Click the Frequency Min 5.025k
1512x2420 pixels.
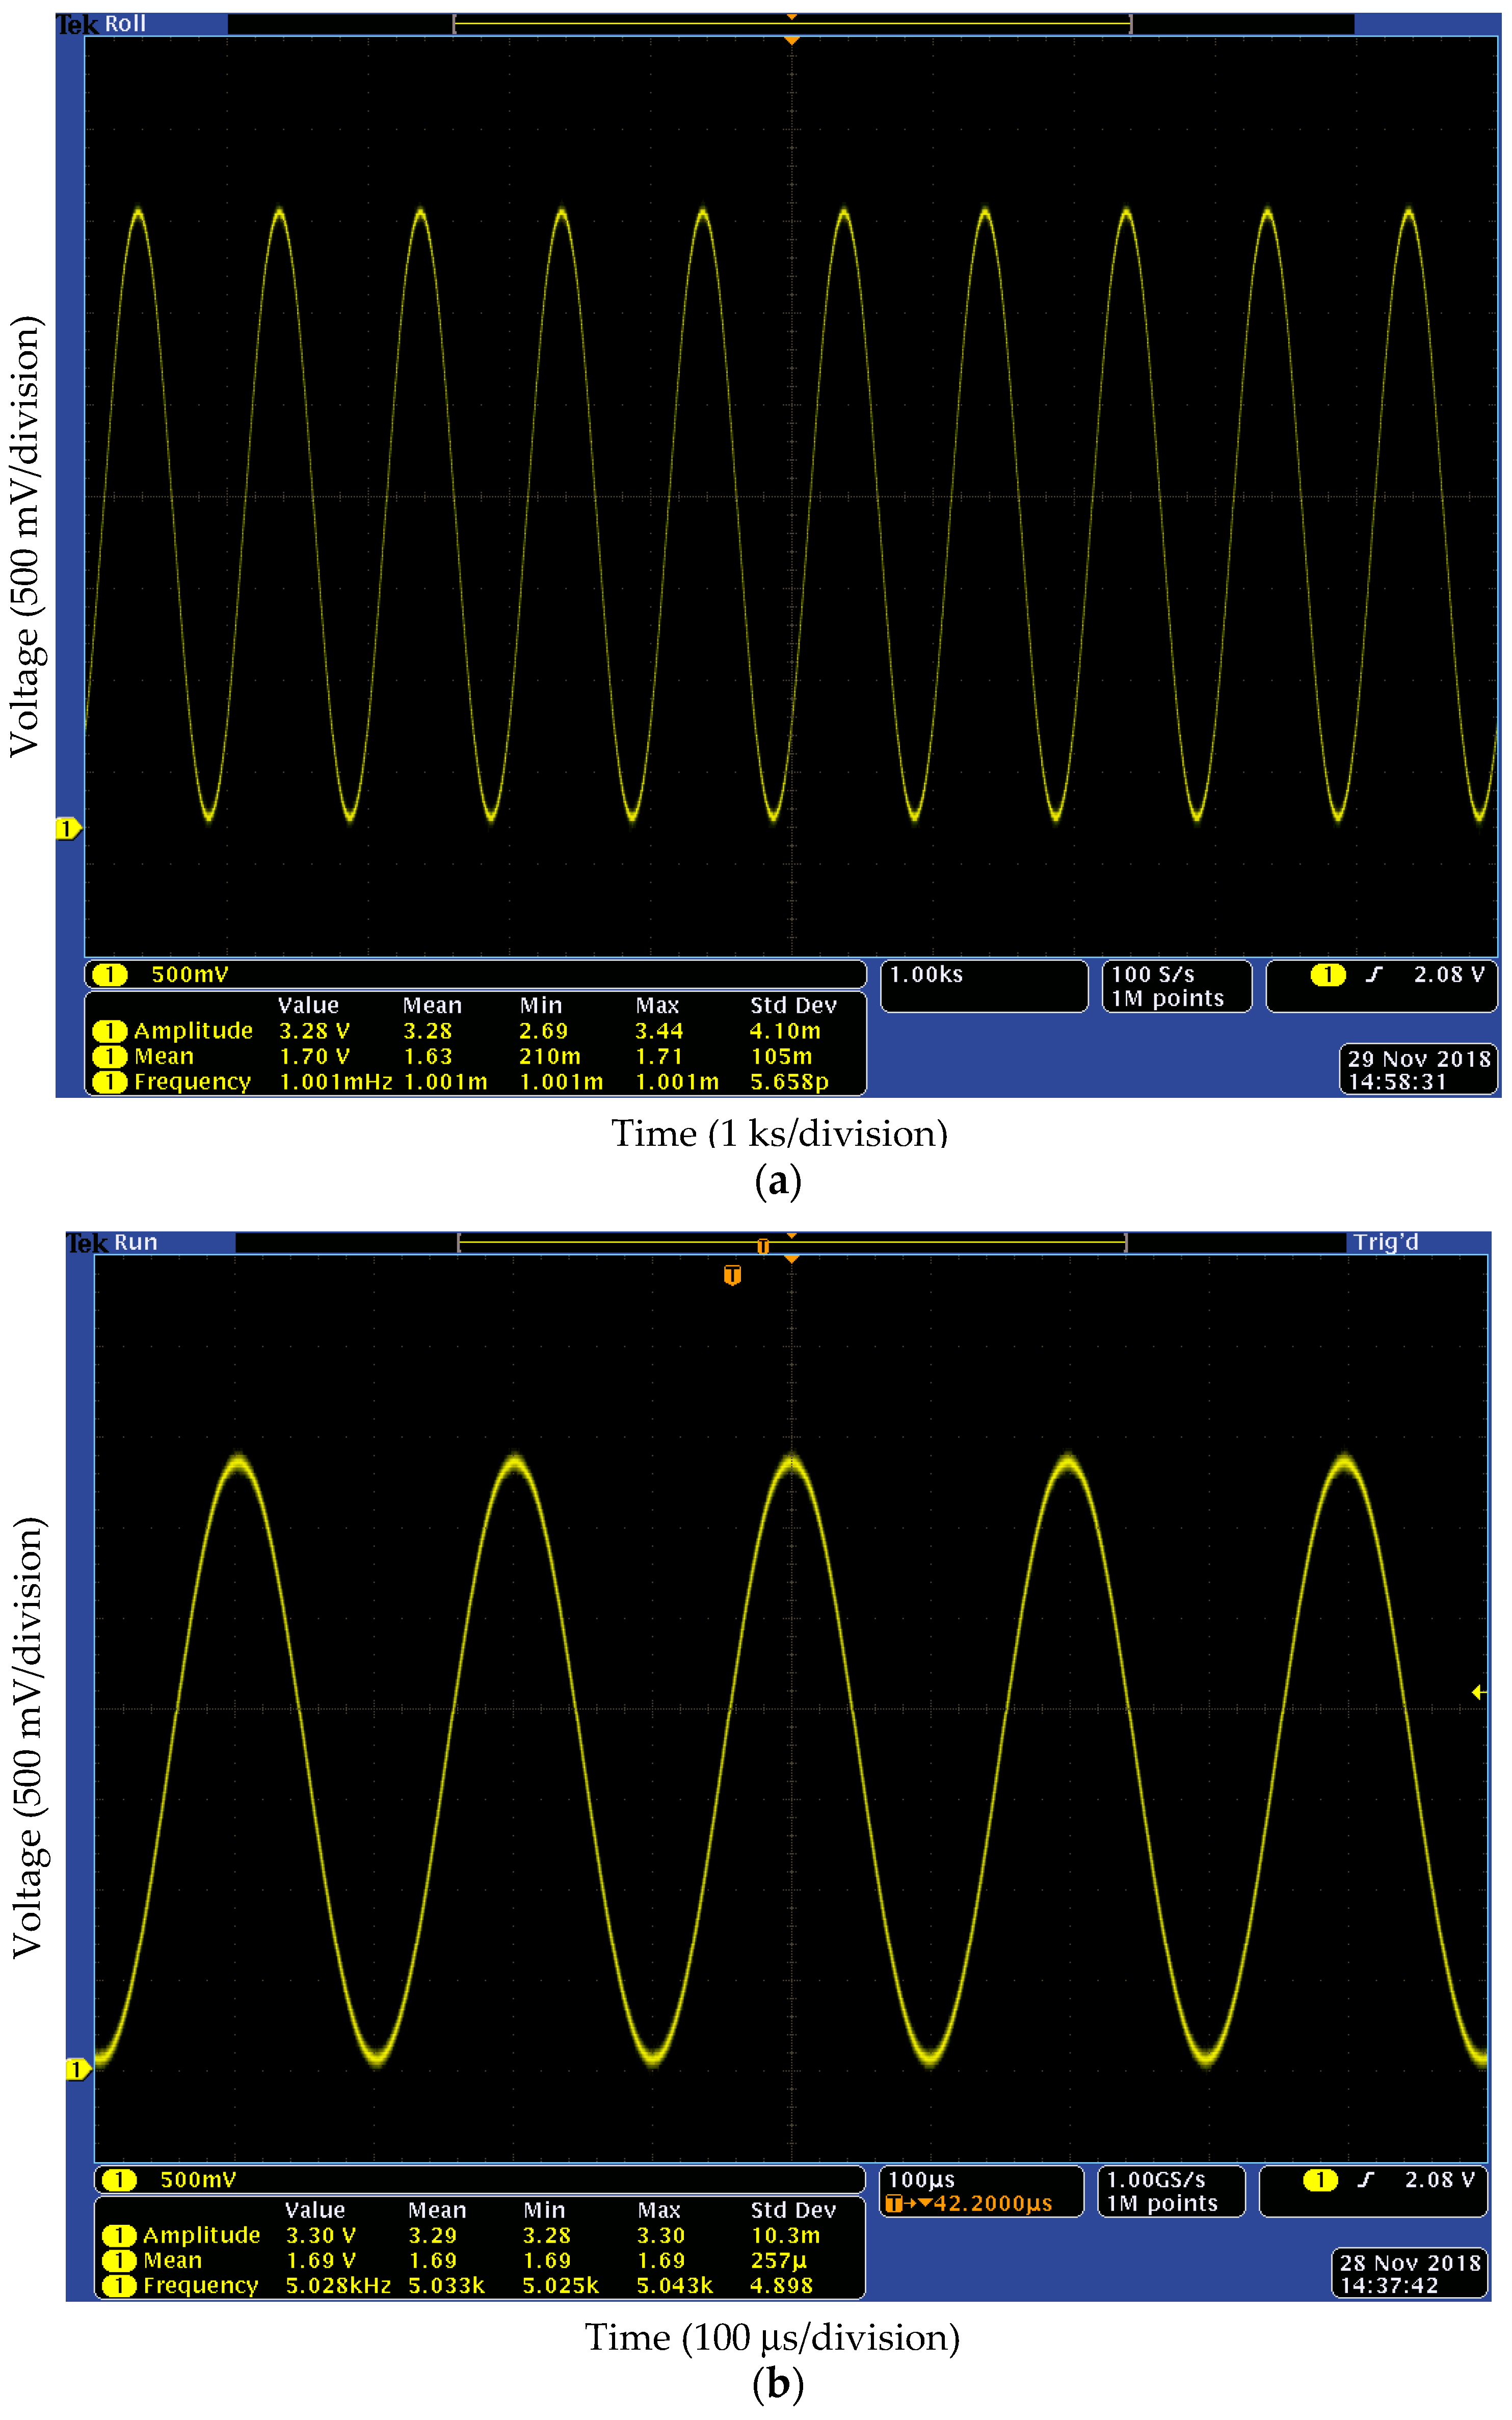560,2286
